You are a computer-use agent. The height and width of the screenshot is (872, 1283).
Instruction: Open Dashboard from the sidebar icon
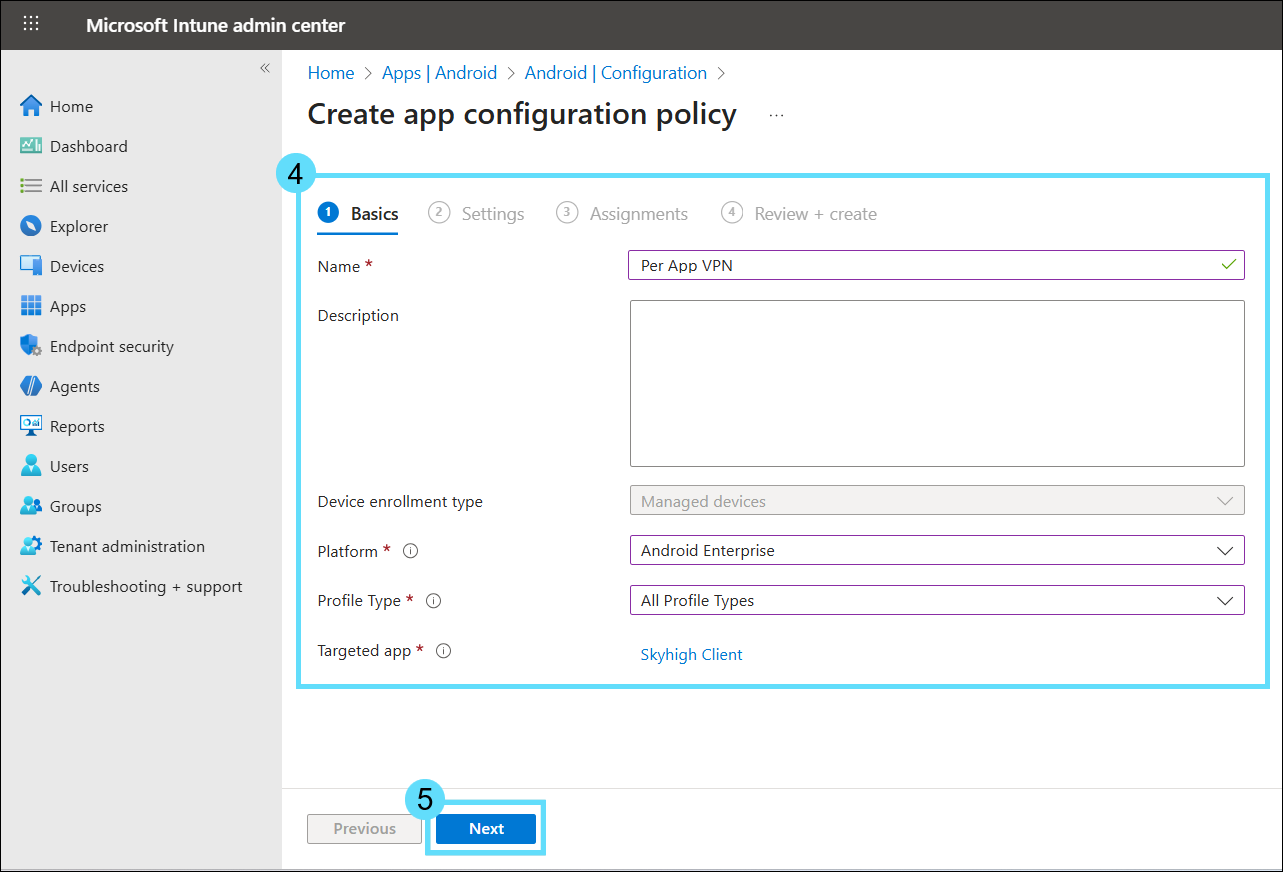pyautogui.click(x=31, y=146)
